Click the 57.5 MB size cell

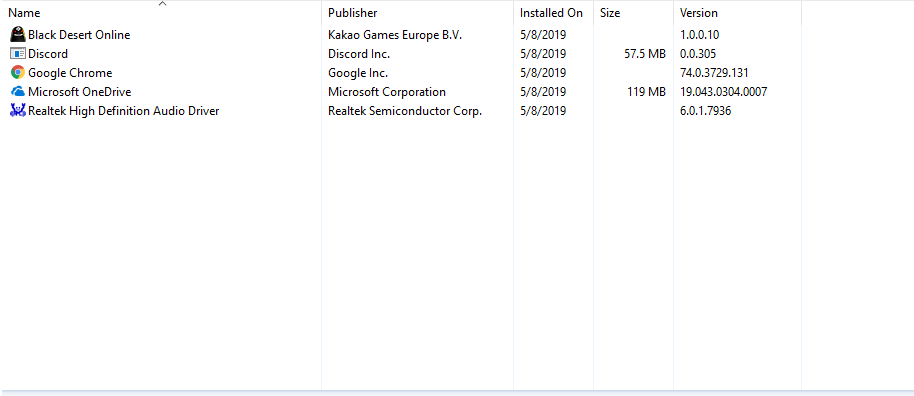click(x=645, y=54)
